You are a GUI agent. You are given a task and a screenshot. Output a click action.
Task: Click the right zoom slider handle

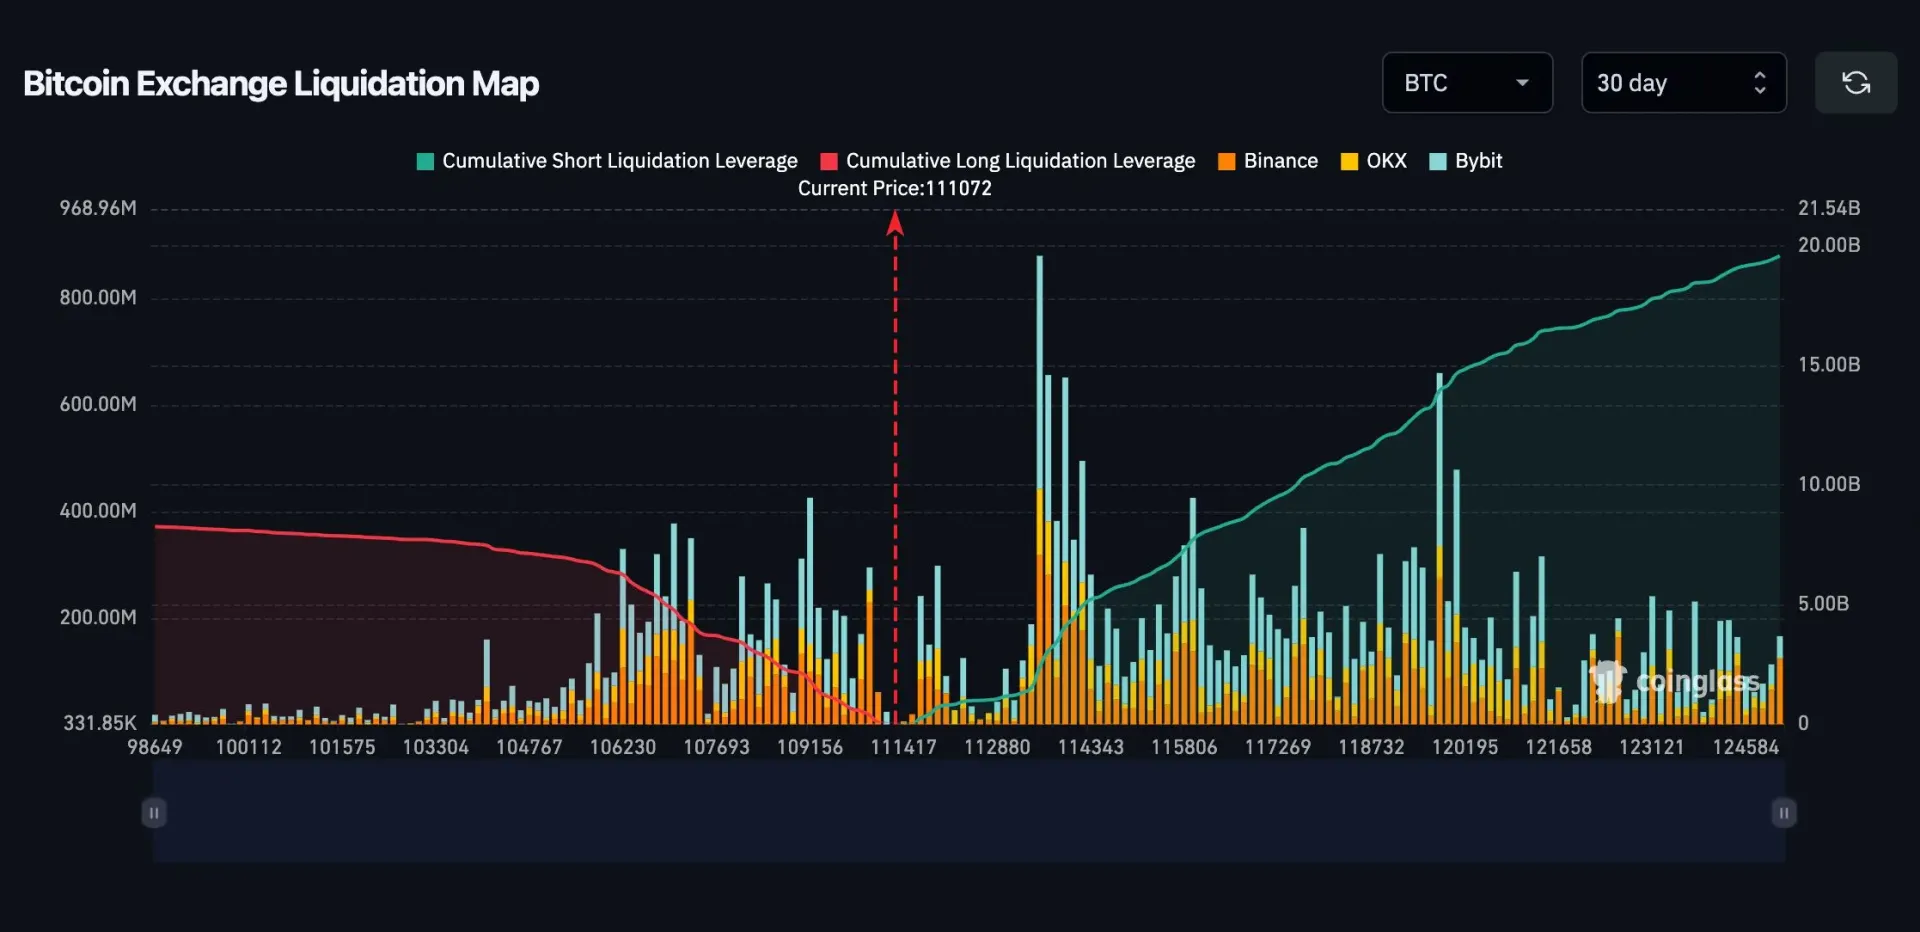(1783, 813)
